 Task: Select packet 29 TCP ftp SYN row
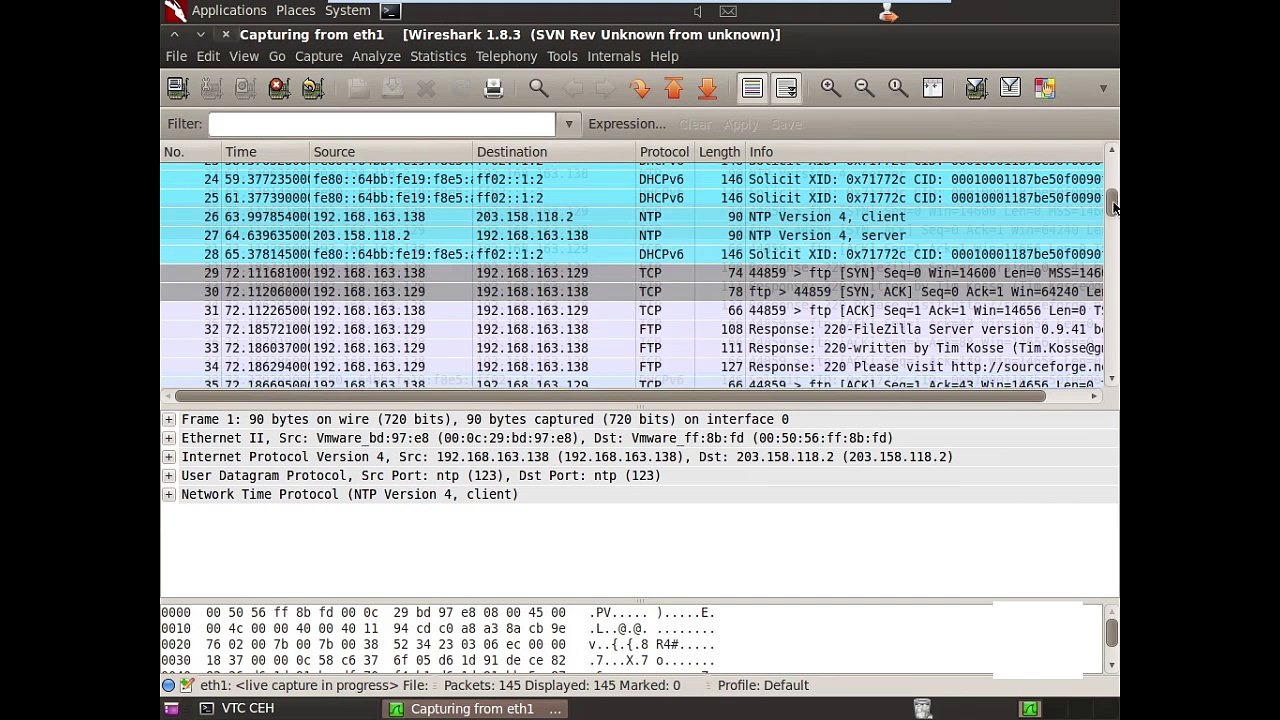coord(632,273)
